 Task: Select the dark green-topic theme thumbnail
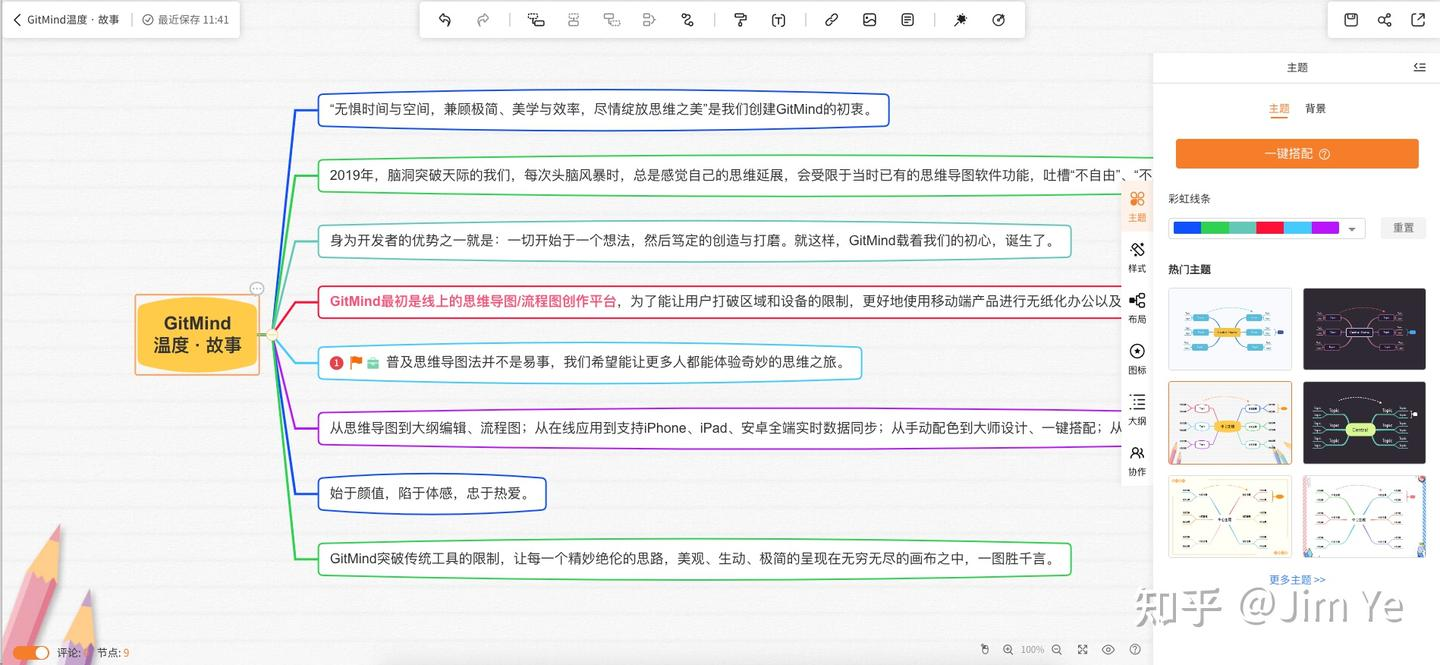[x=1364, y=423]
